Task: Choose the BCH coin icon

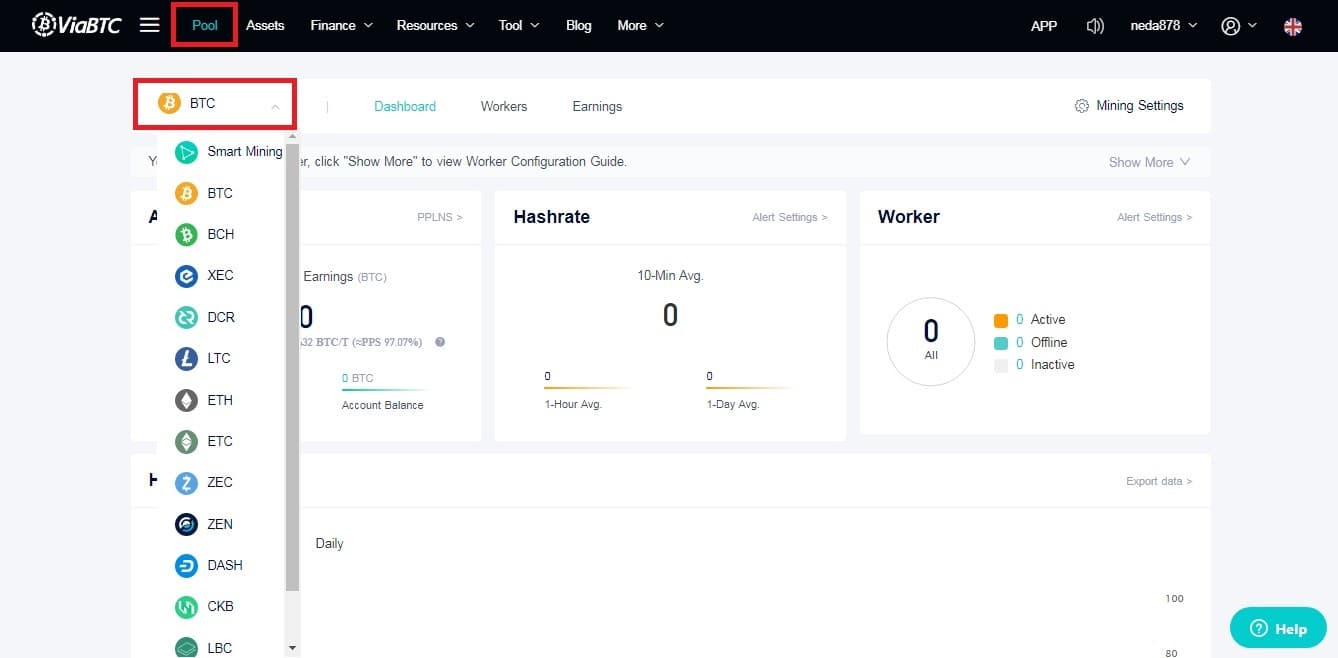Action: (186, 234)
